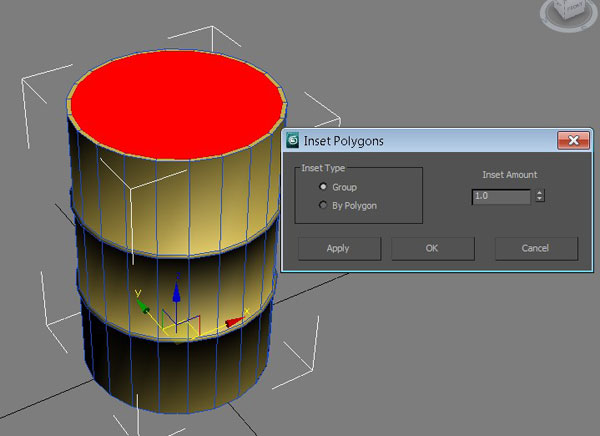Click the 3ds Max icon in dialog title
This screenshot has width=600, height=436.
click(x=294, y=141)
